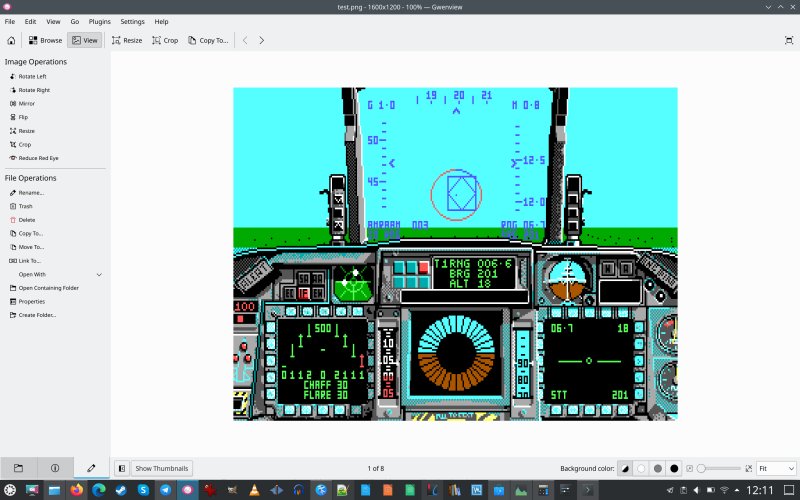Screen dimensions: 800x500
Task: Click Firefox icon in the taskbar
Action: point(77,490)
